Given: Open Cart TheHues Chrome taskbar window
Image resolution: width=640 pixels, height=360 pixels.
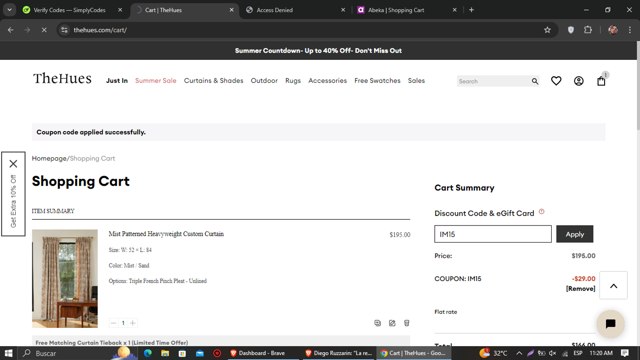Looking at the screenshot, I should (414, 353).
